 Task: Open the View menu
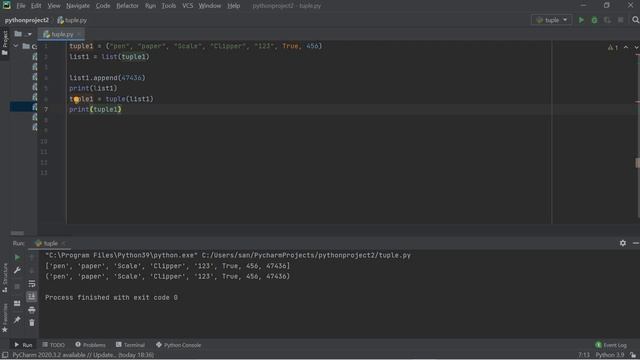(53, 6)
